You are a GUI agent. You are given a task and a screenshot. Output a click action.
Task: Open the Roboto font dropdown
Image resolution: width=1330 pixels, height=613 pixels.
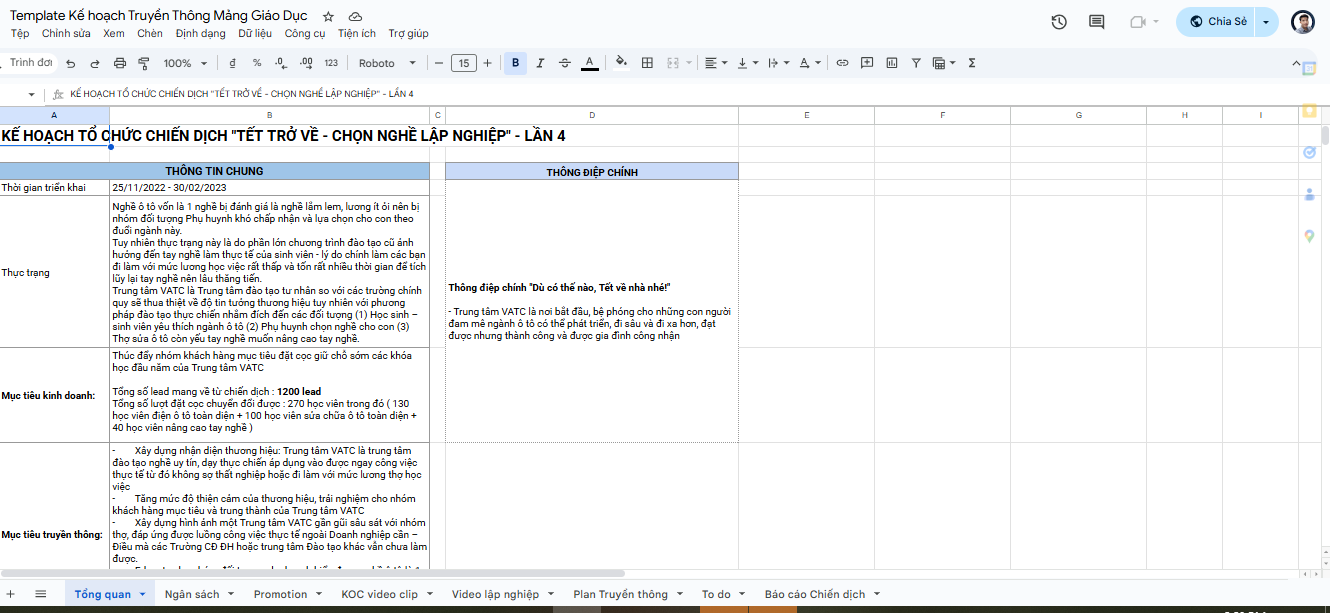tap(386, 63)
